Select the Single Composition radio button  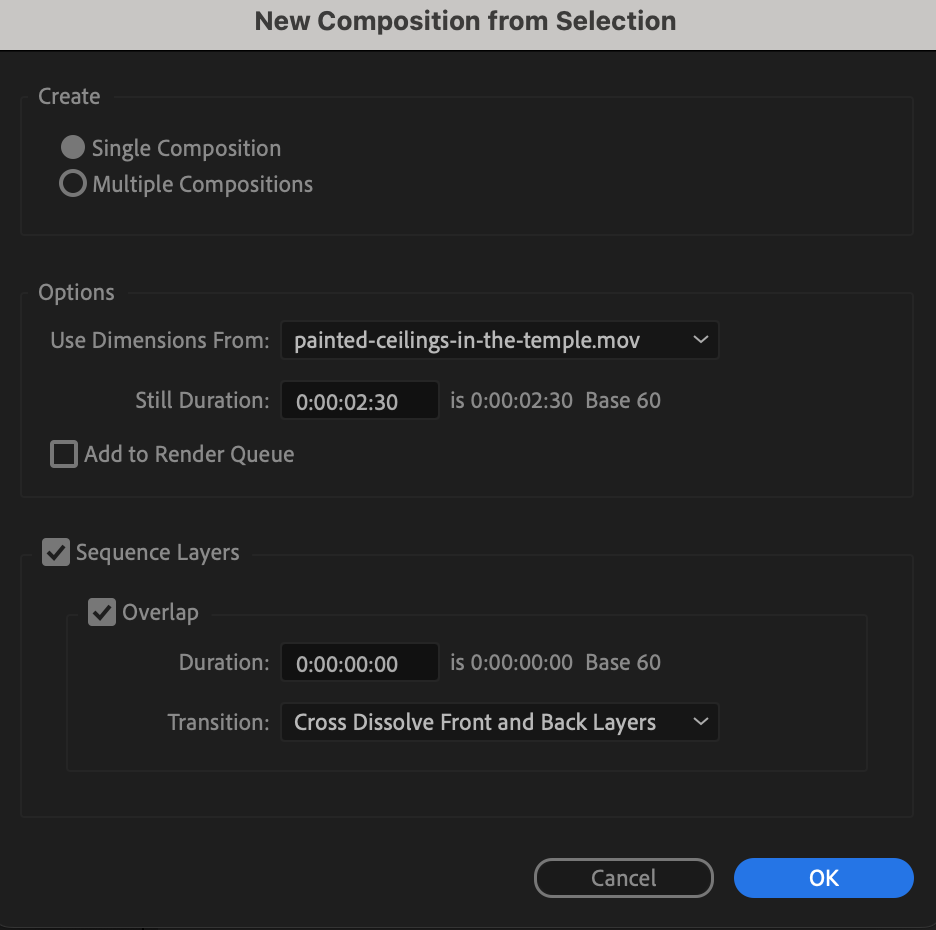click(x=73, y=148)
